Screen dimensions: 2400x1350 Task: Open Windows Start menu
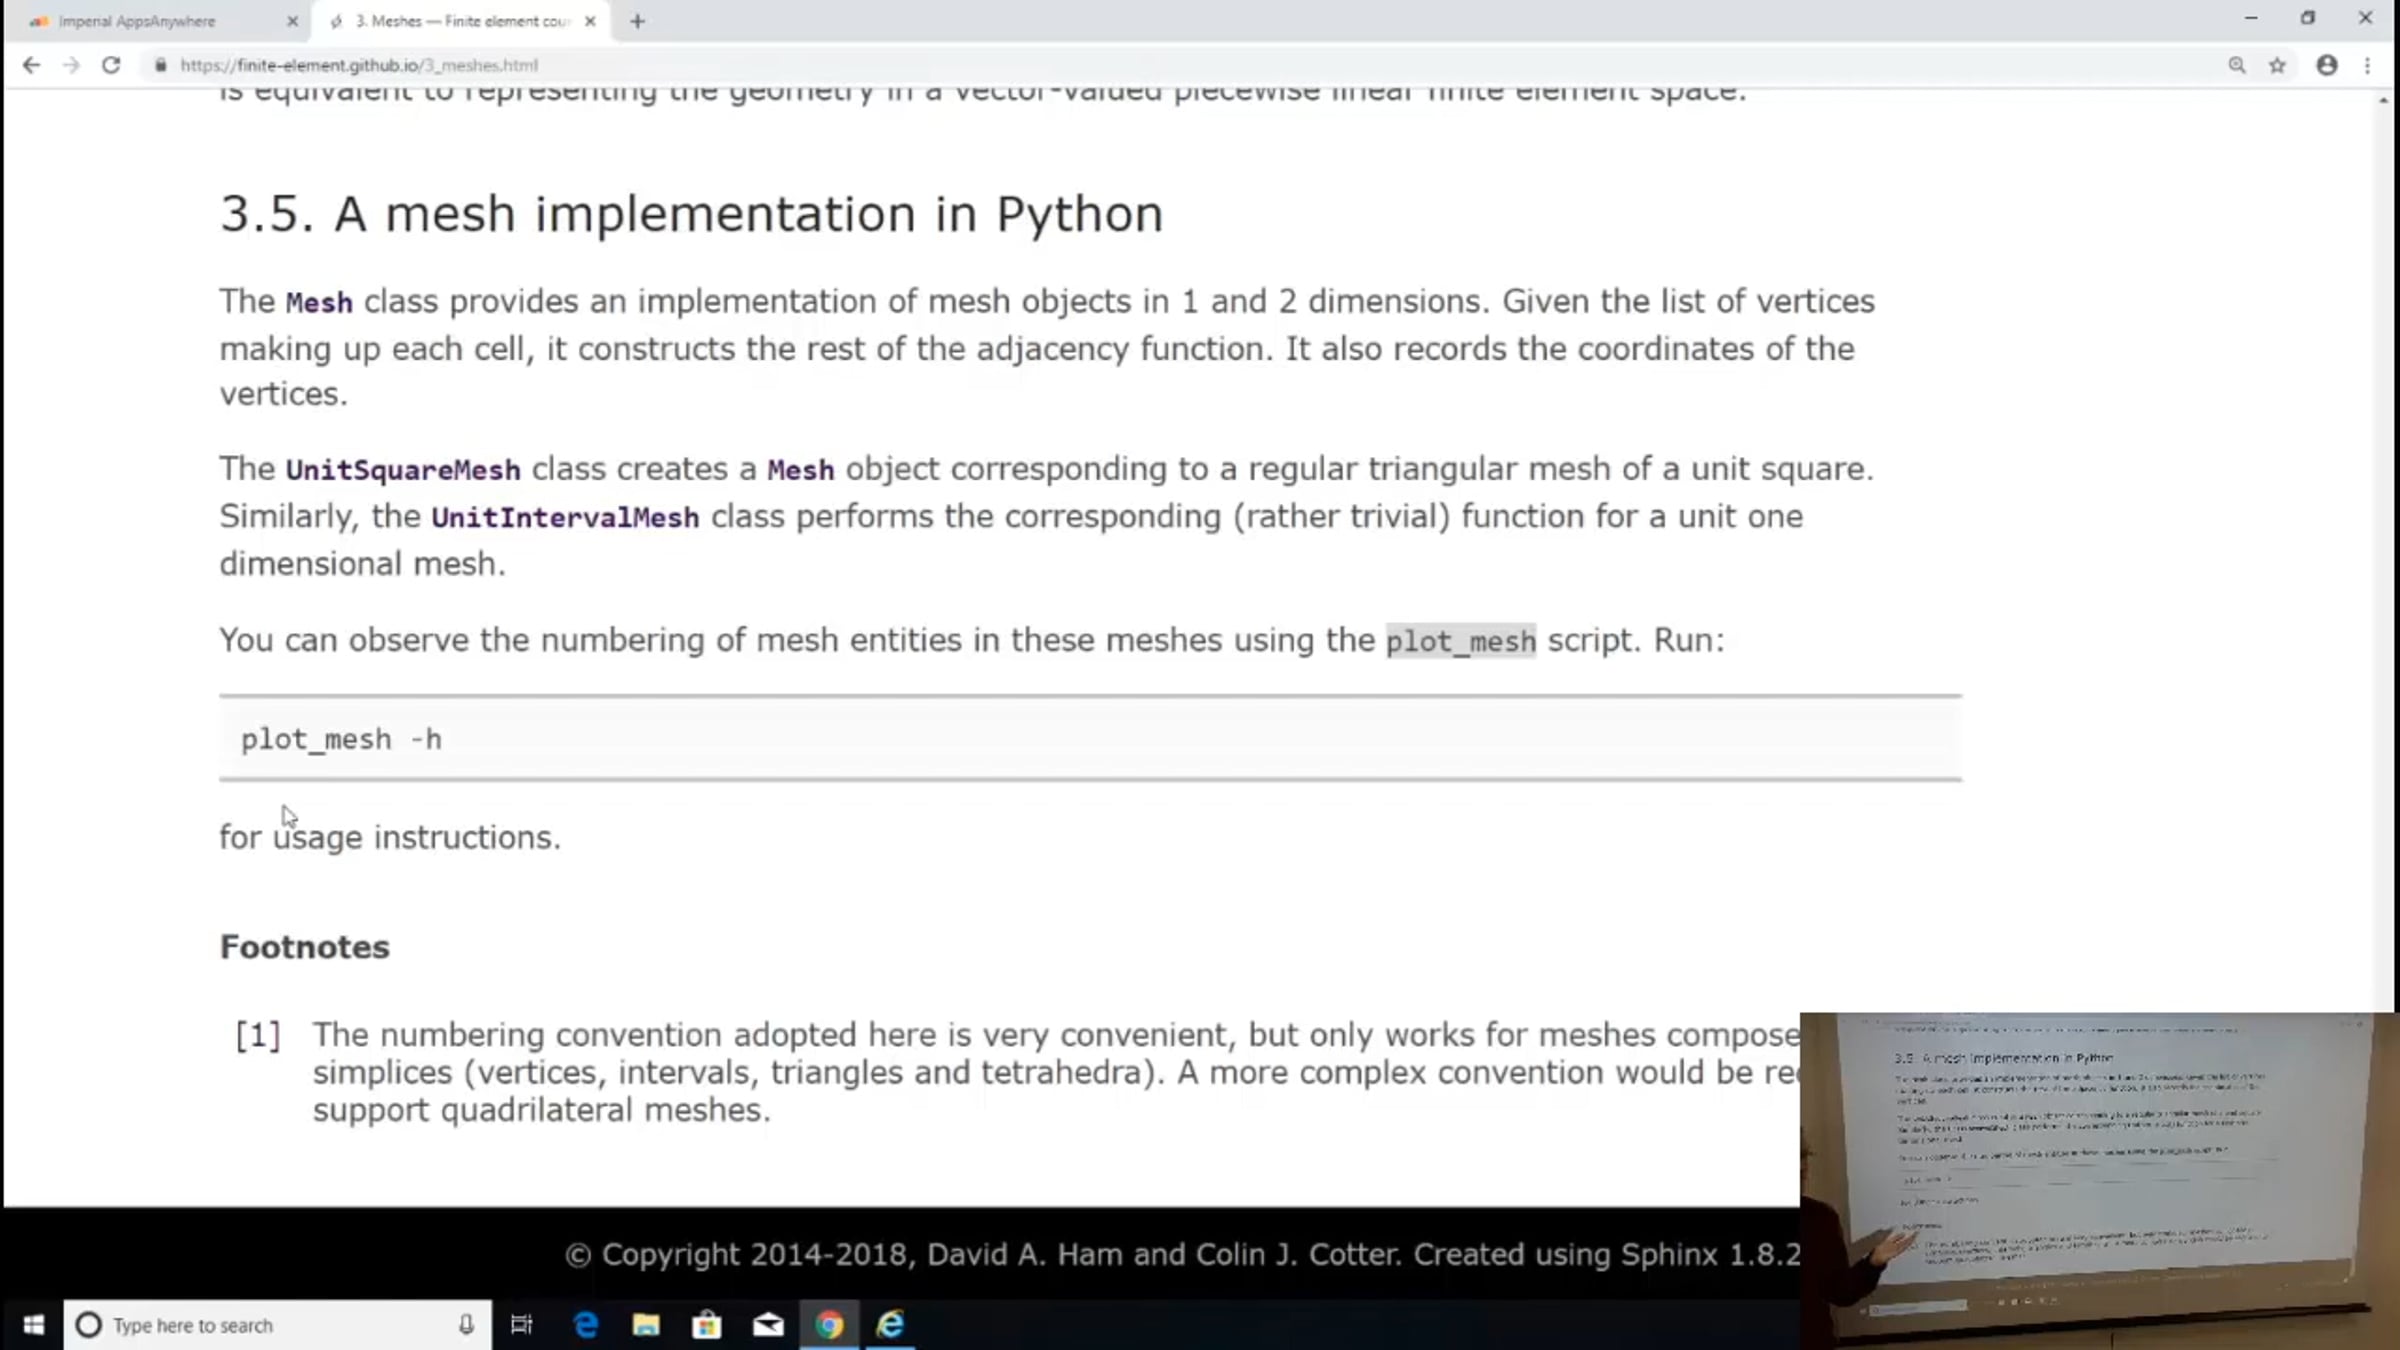click(33, 1325)
